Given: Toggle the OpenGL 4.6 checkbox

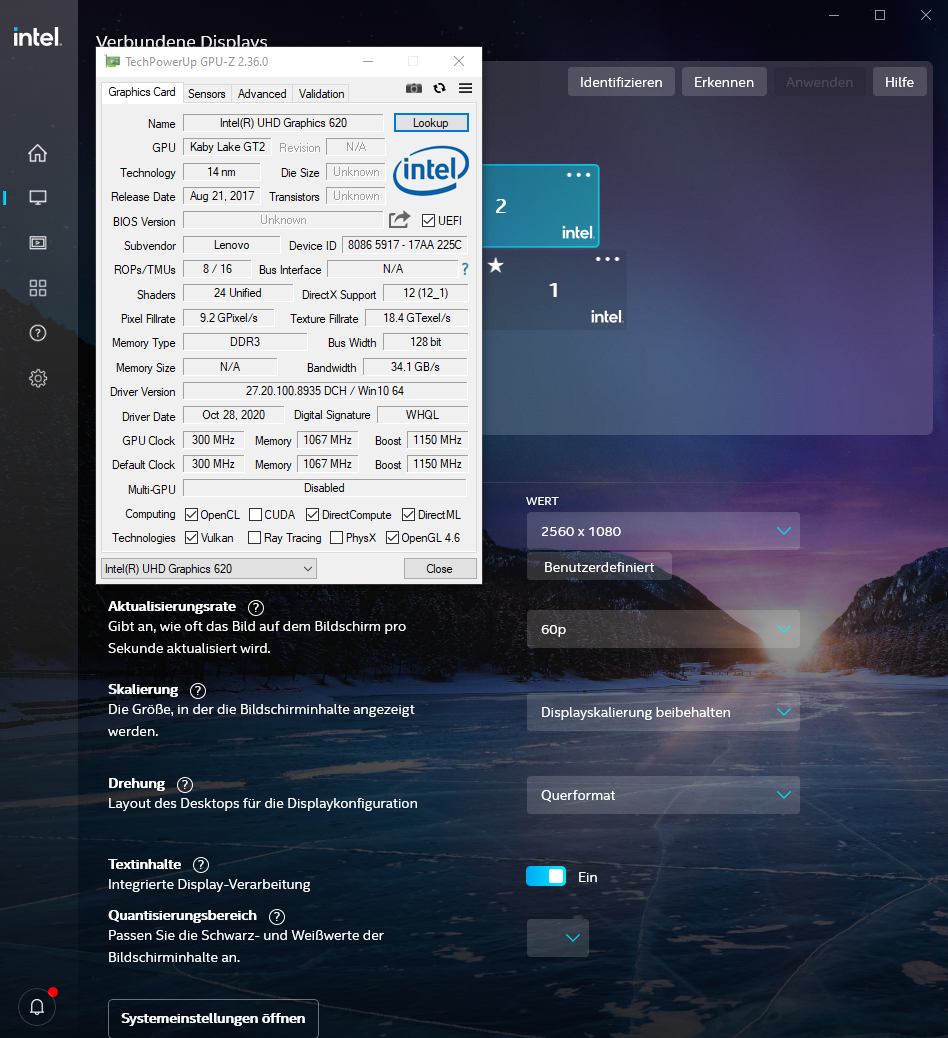Looking at the screenshot, I should click(x=393, y=538).
